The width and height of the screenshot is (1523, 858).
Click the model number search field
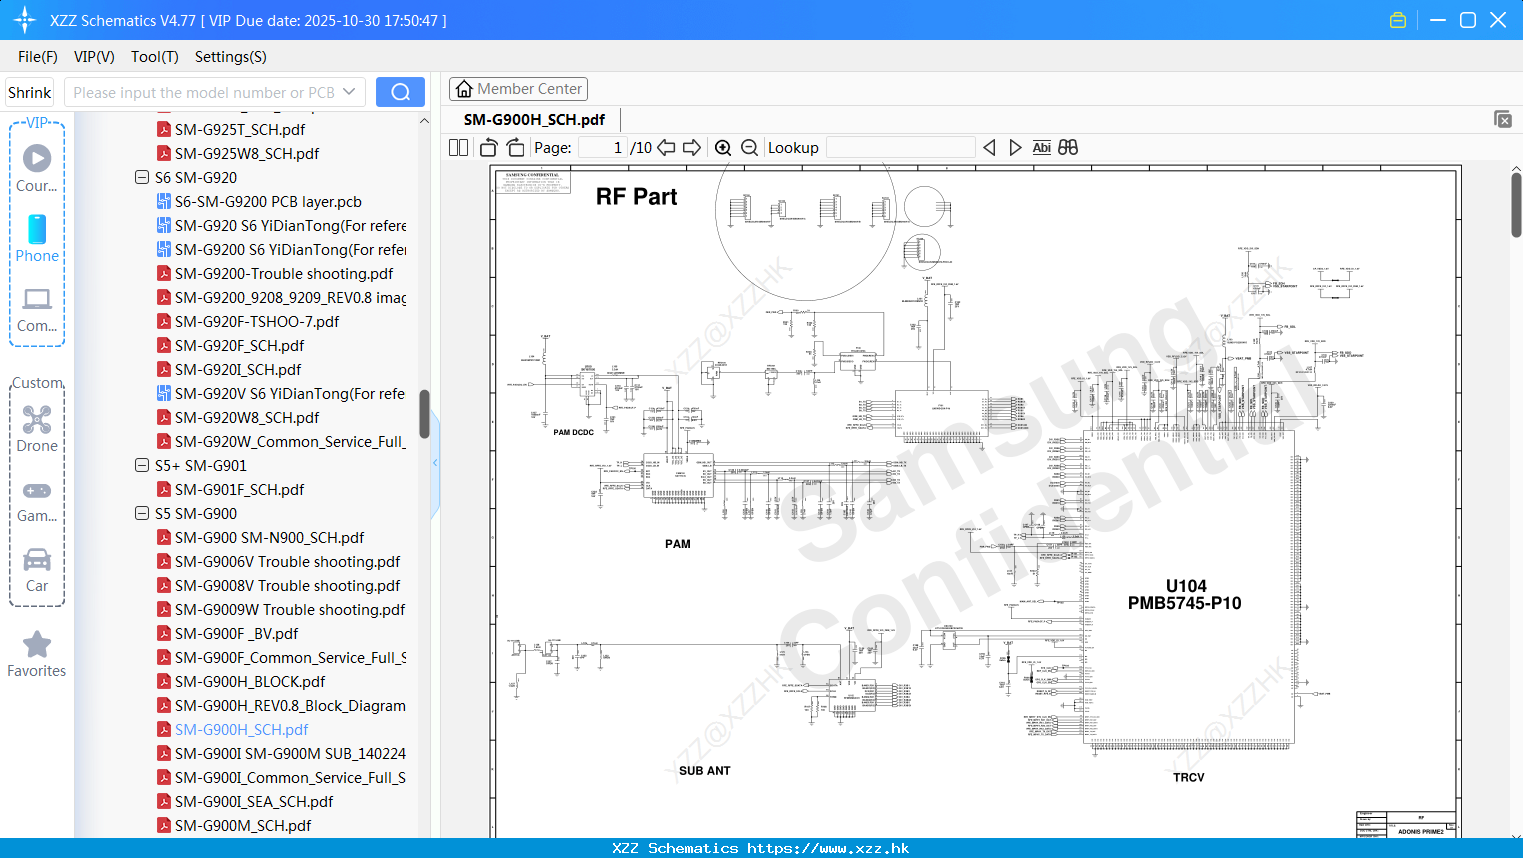tap(203, 92)
